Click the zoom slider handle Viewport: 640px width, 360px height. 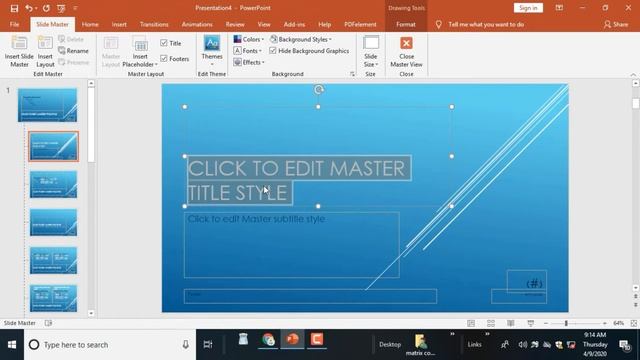coord(566,323)
